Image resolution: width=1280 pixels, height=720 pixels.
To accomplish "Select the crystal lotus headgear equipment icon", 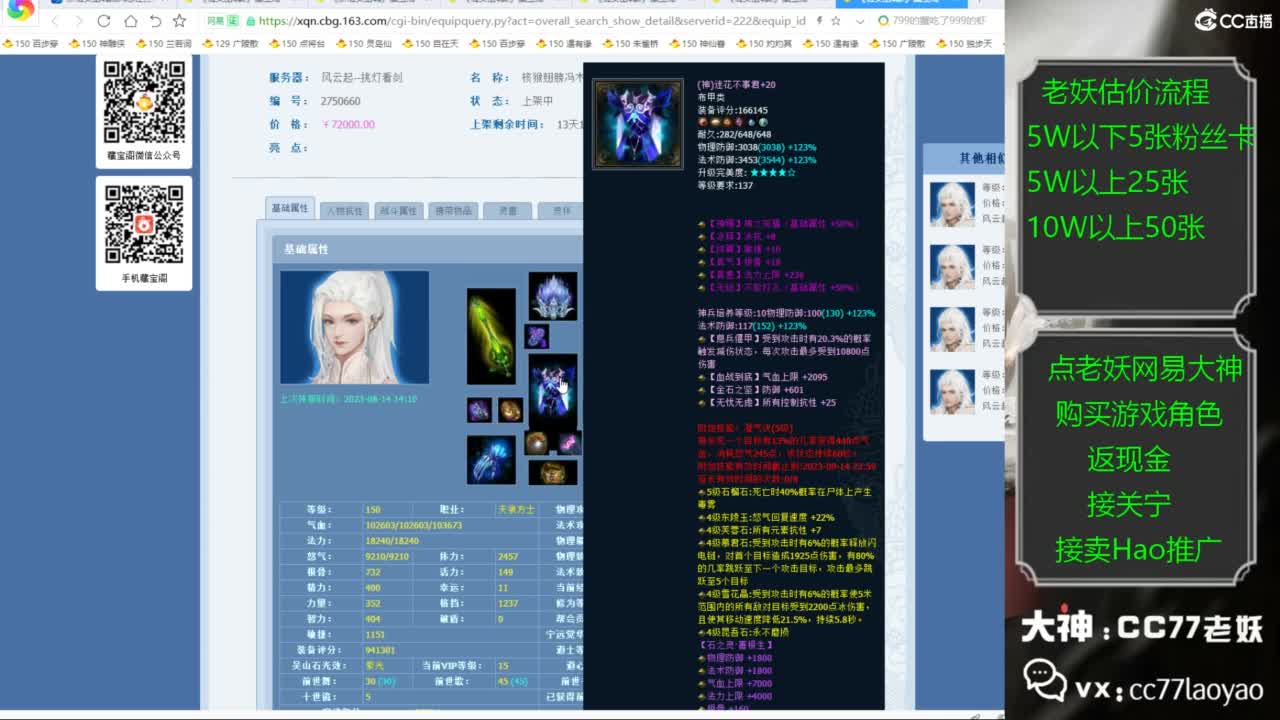I will coord(553,296).
